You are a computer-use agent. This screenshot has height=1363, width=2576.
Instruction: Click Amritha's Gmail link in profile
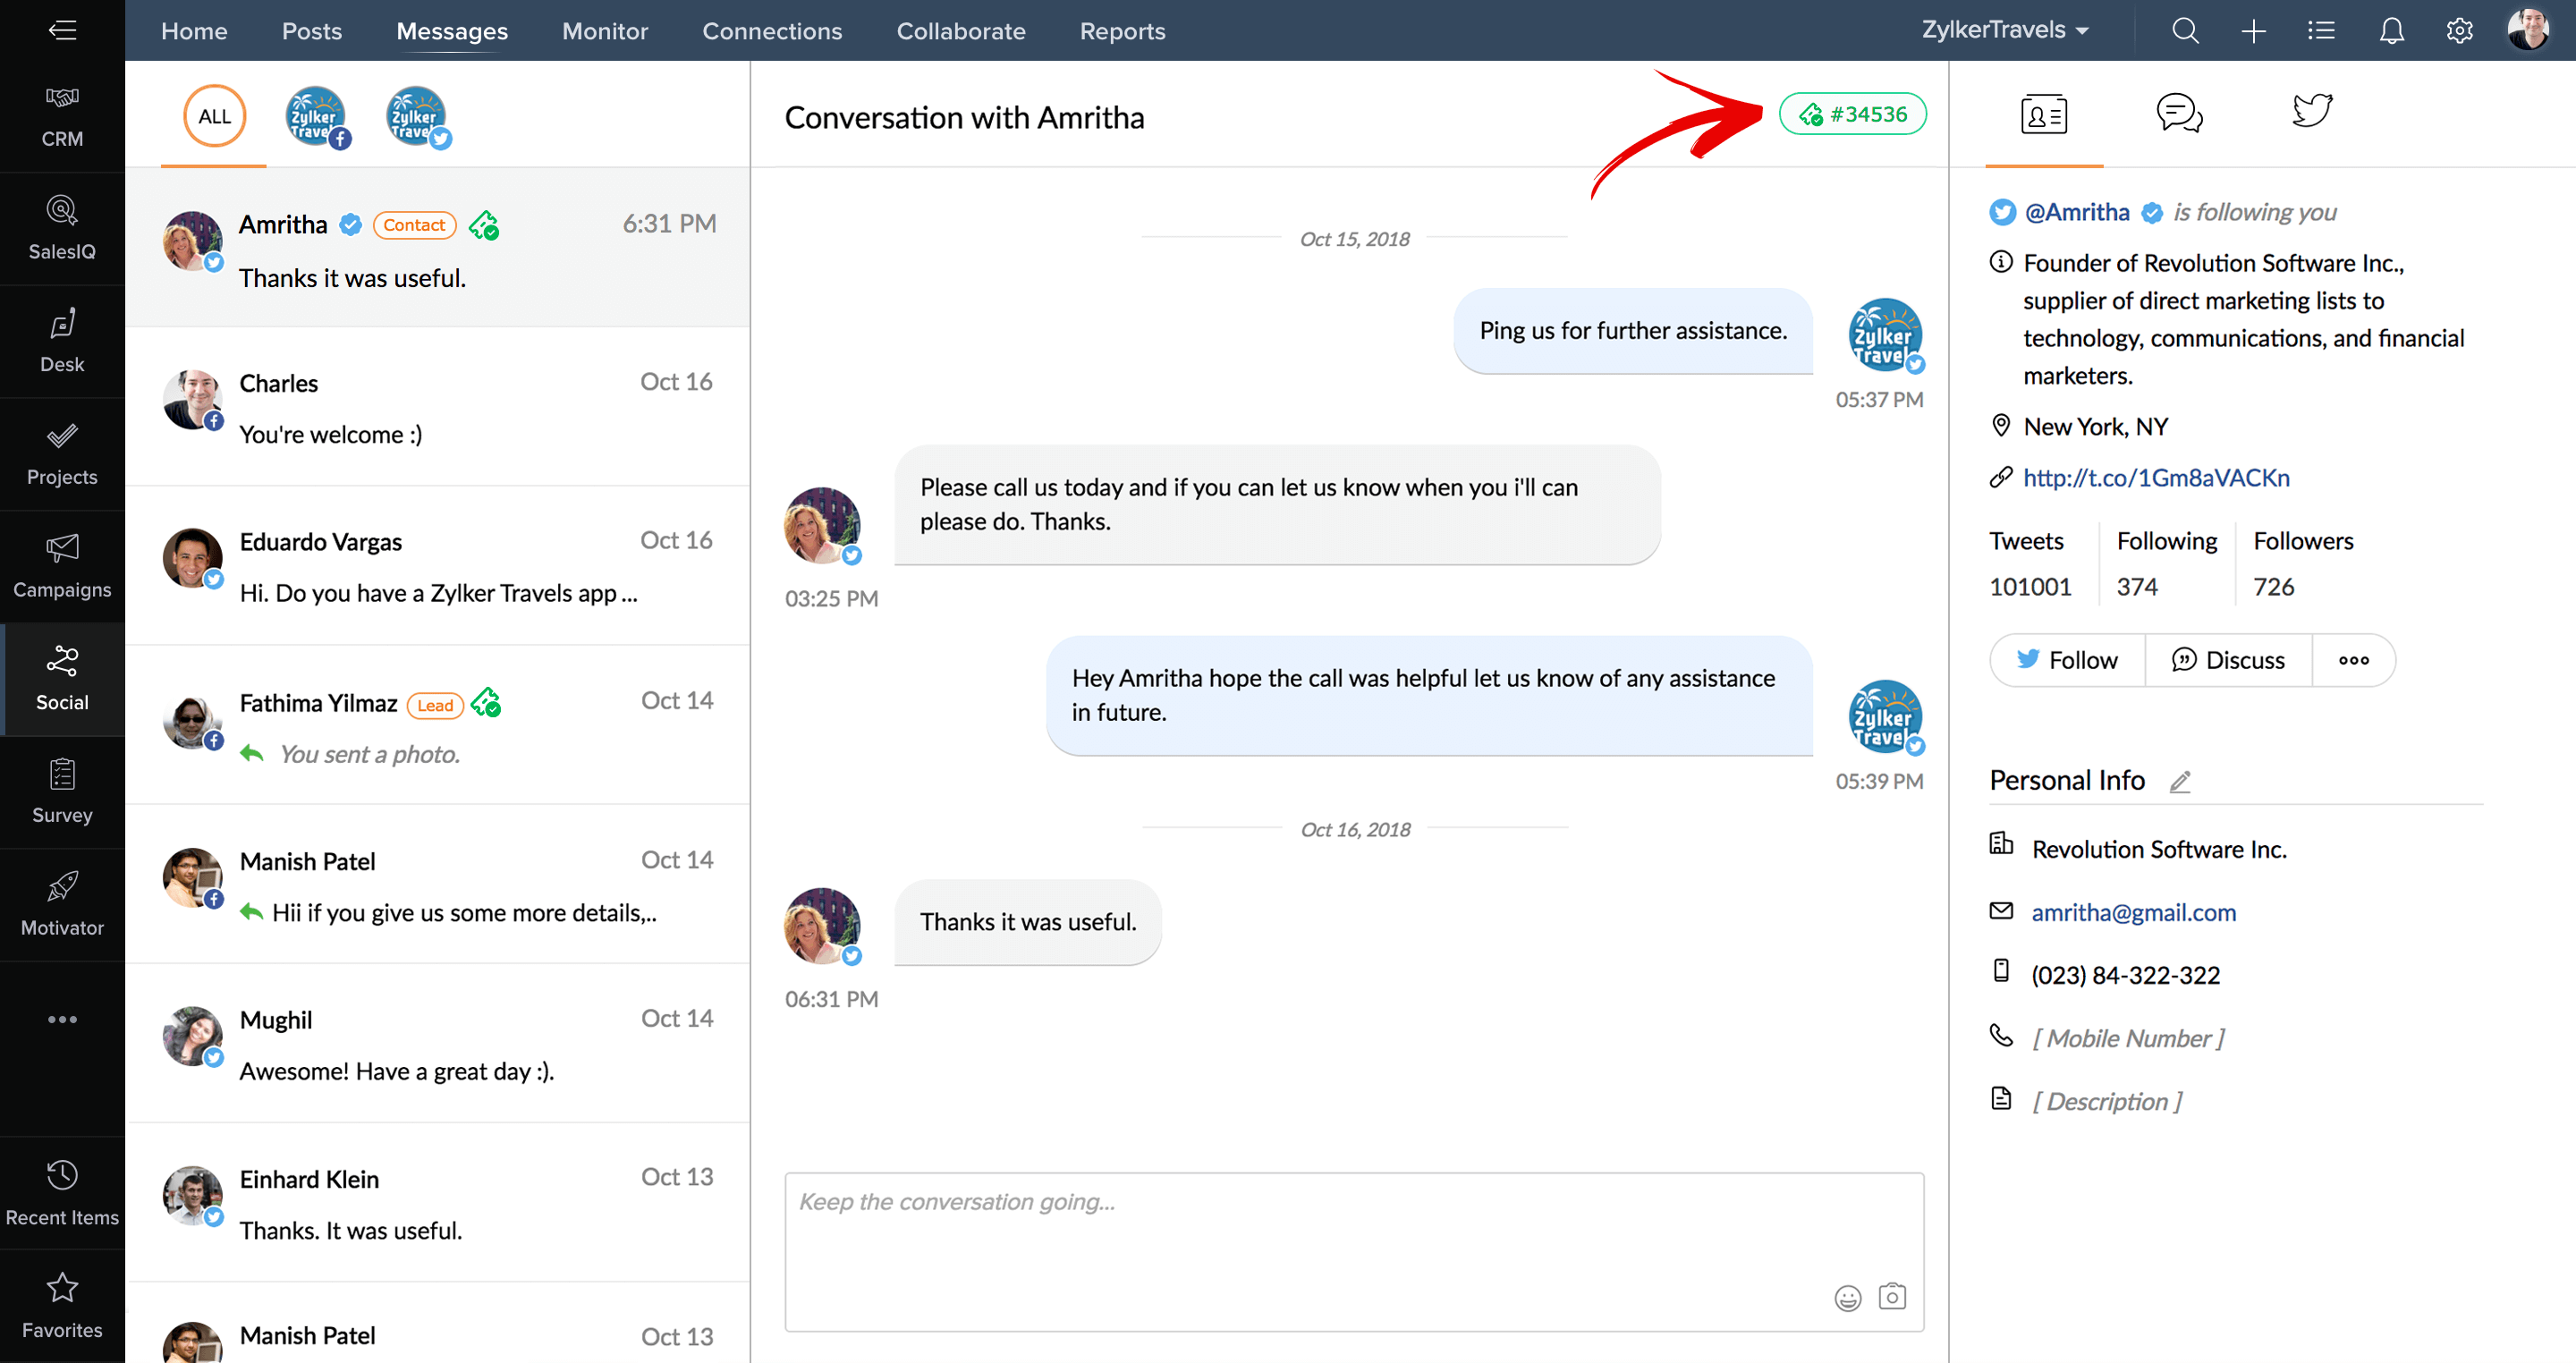(2135, 911)
